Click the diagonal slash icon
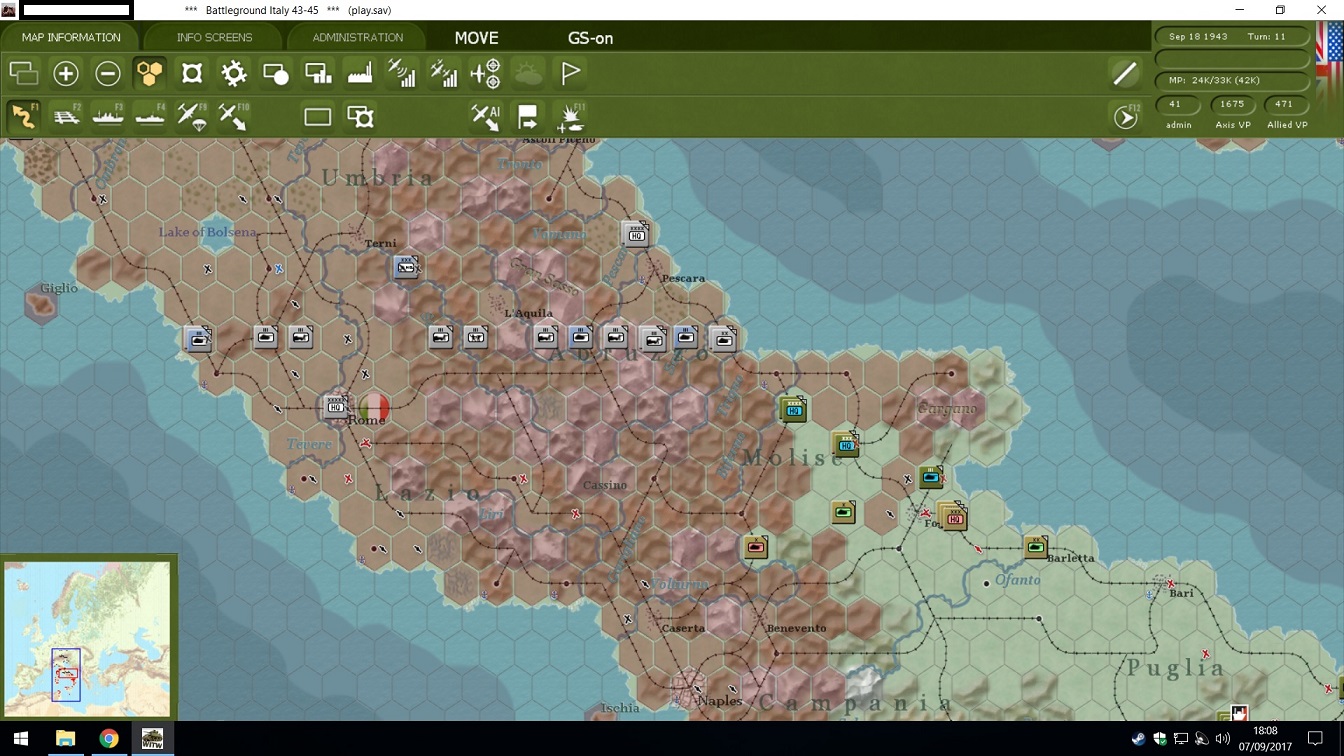 (x=1125, y=73)
